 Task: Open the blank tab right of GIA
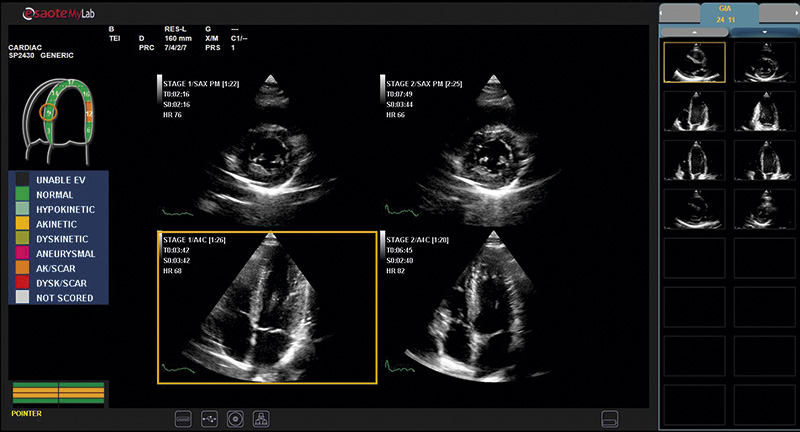coord(778,14)
